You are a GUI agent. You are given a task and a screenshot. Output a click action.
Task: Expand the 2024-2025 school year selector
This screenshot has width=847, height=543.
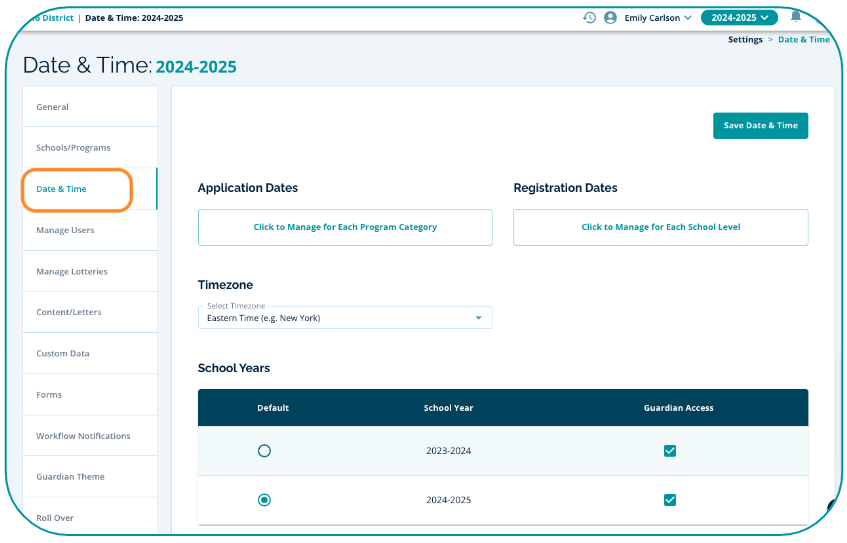point(739,18)
